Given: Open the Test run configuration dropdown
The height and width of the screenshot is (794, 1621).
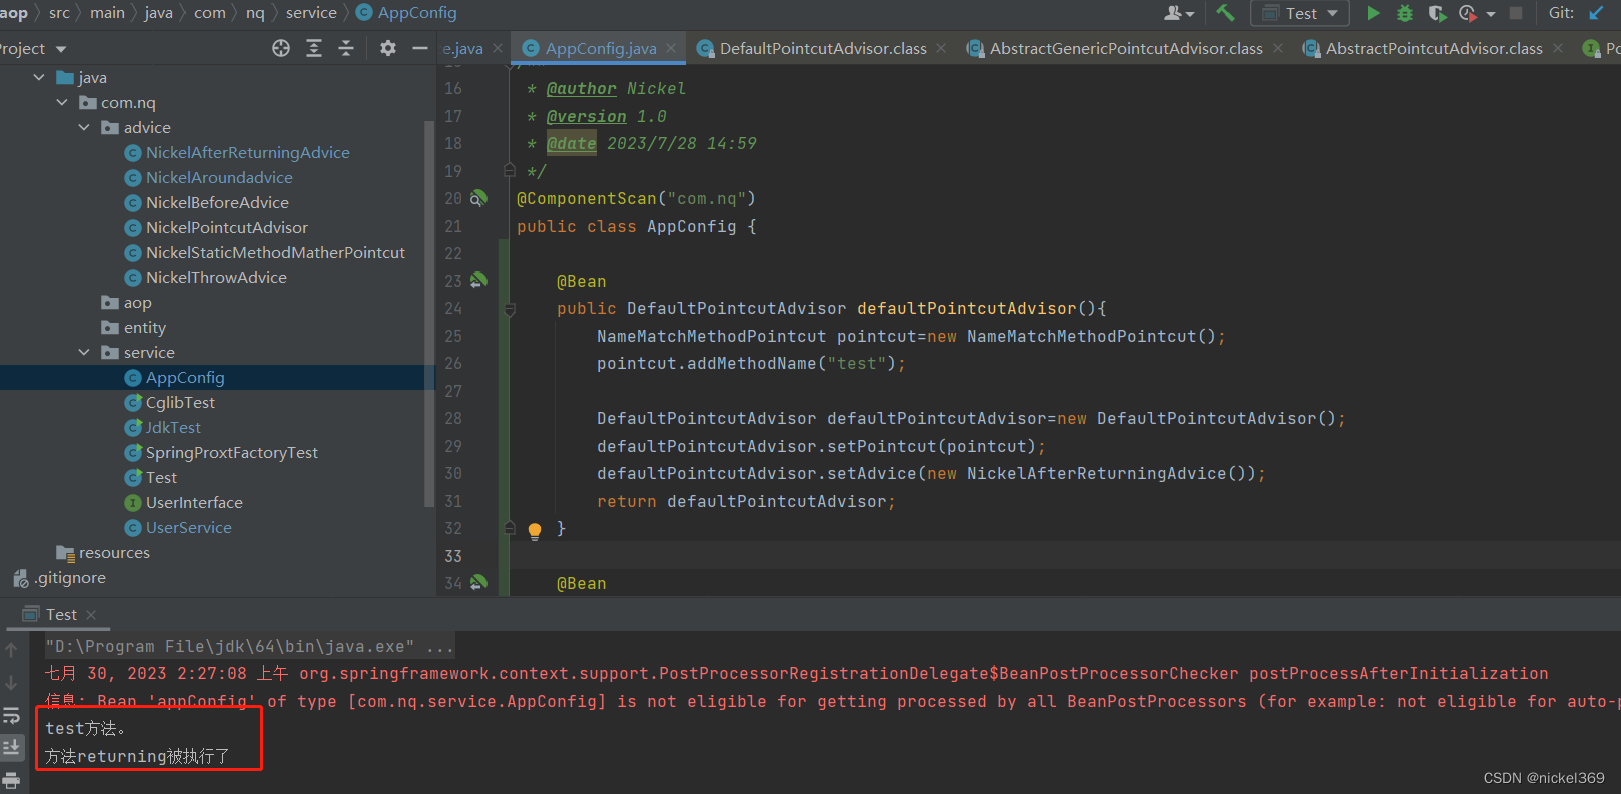Looking at the screenshot, I should click(x=1300, y=13).
